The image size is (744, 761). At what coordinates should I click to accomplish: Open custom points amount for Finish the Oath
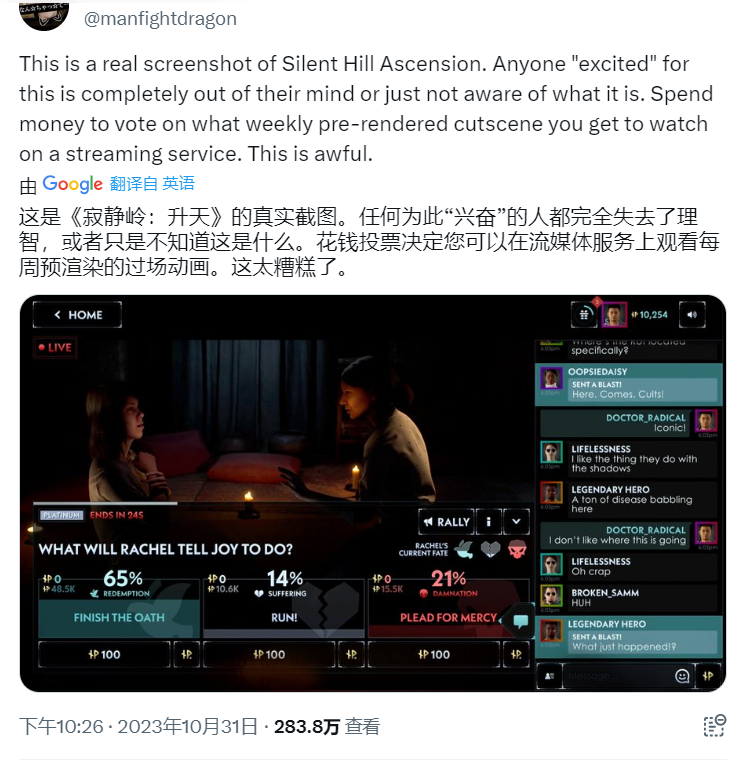(187, 654)
